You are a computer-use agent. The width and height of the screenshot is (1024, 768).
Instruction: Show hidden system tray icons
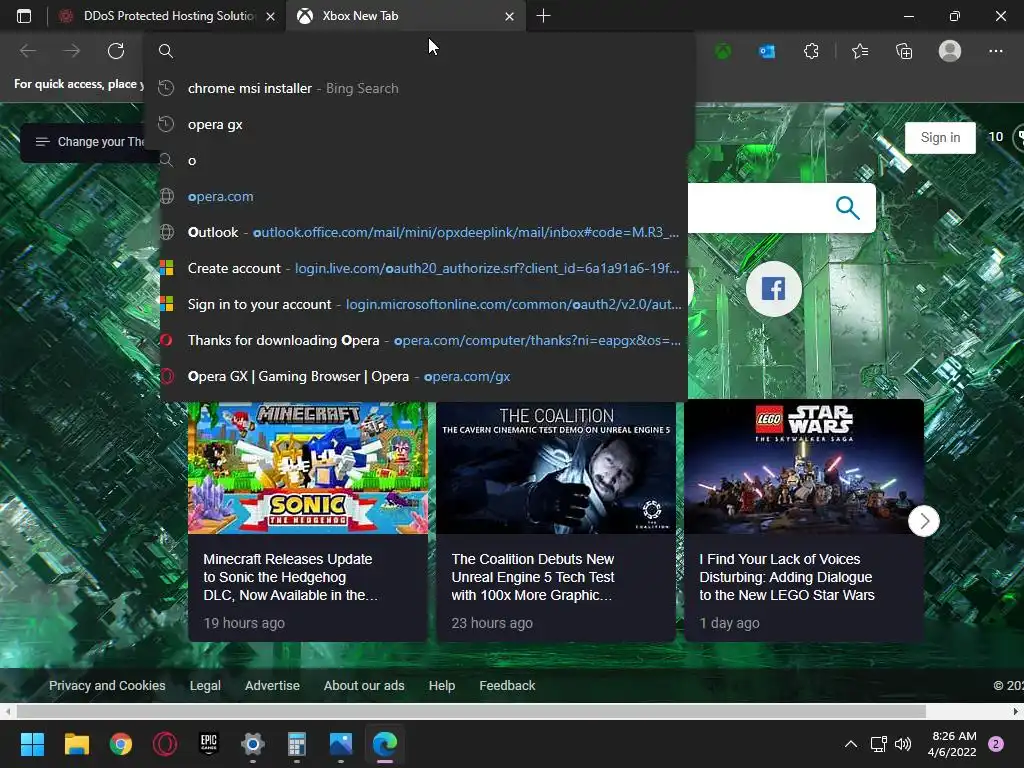[850, 744]
